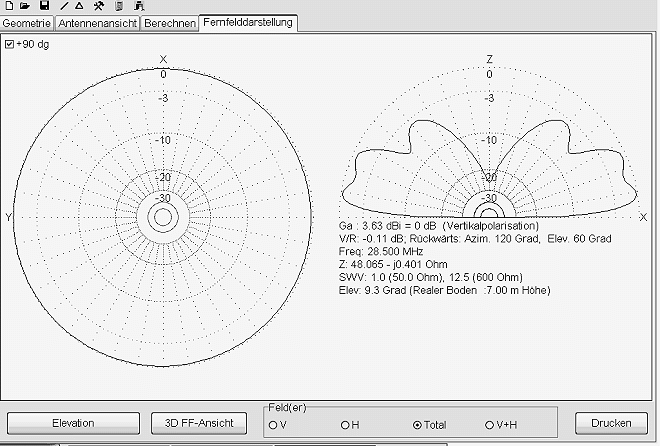Select the H field radio button
The width and height of the screenshot is (660, 446).
pos(345,425)
